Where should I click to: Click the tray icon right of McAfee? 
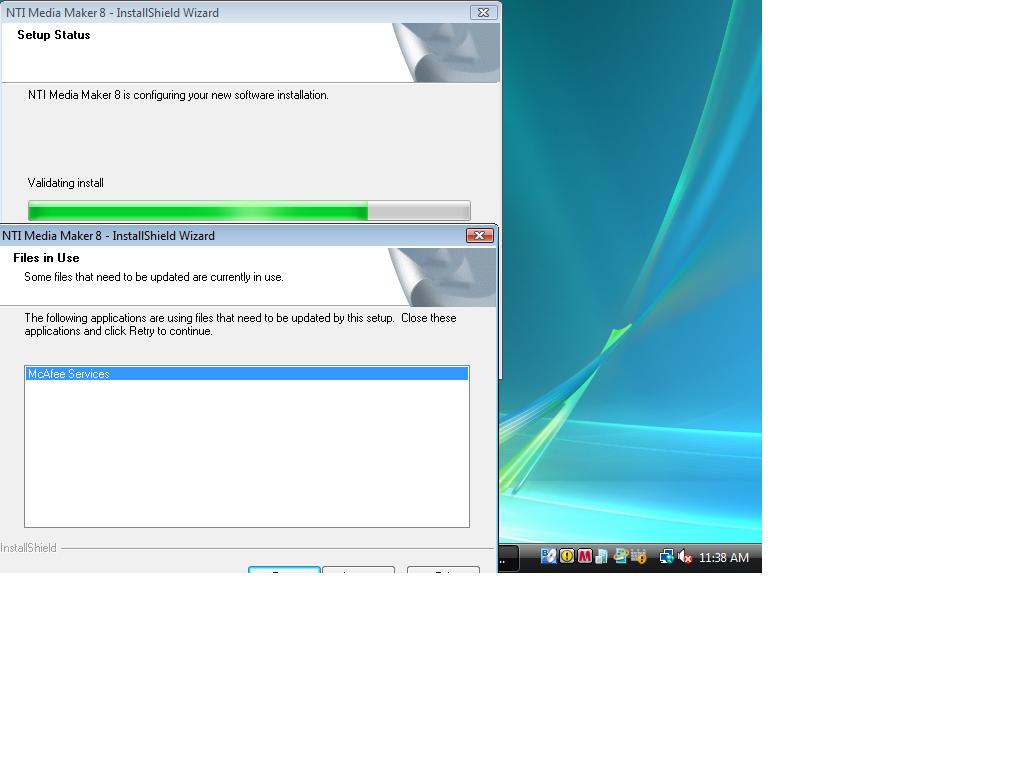pos(601,556)
